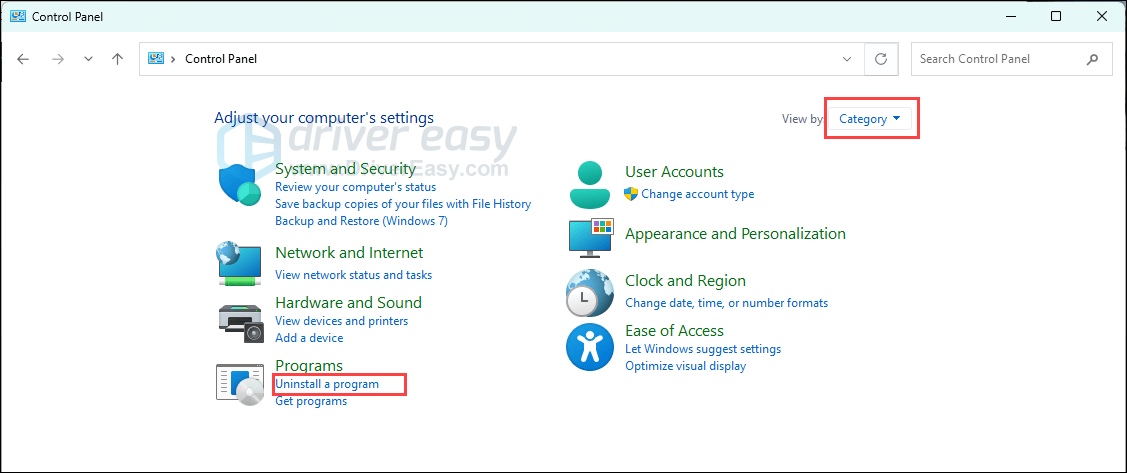Open the Ease of Access icon
Screen dimensions: 1127x473
[589, 347]
